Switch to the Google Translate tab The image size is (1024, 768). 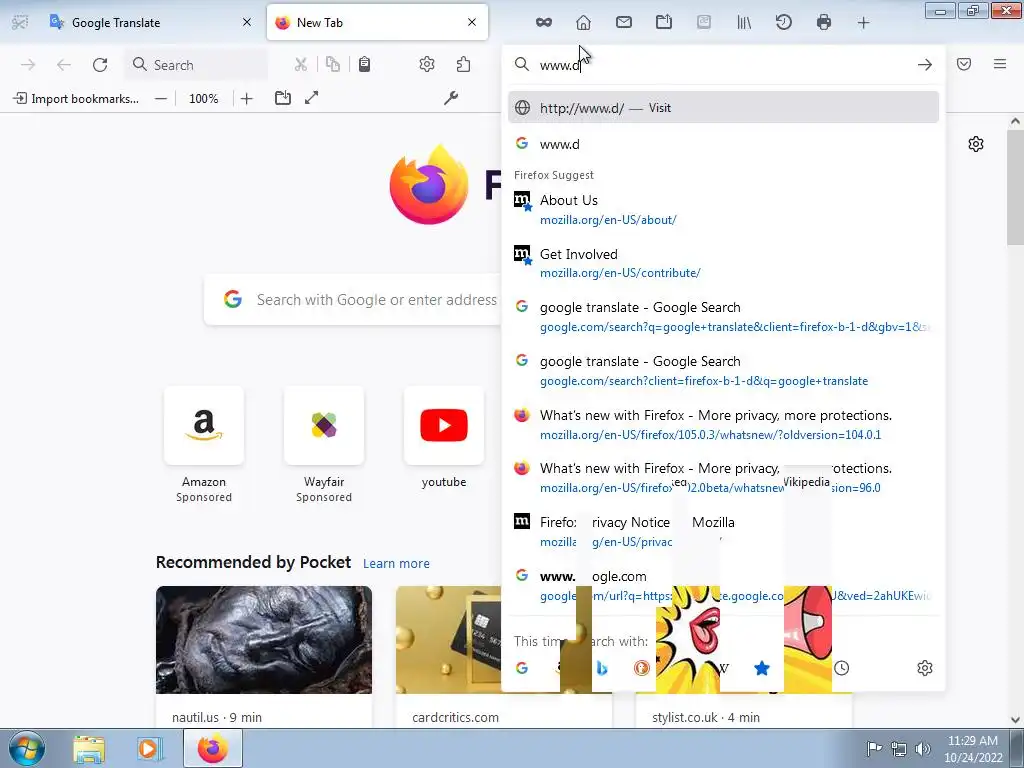click(151, 23)
